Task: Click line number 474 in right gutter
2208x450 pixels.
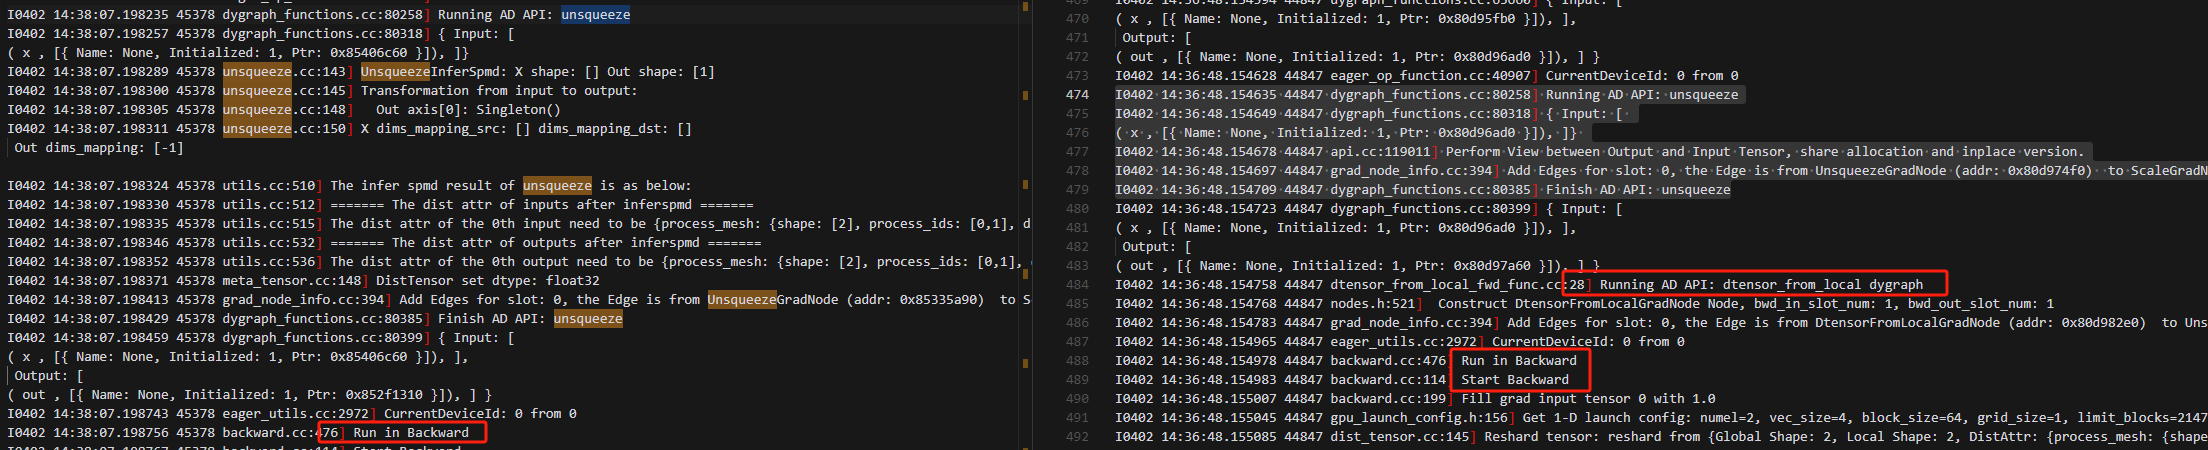Action: [x=1077, y=95]
